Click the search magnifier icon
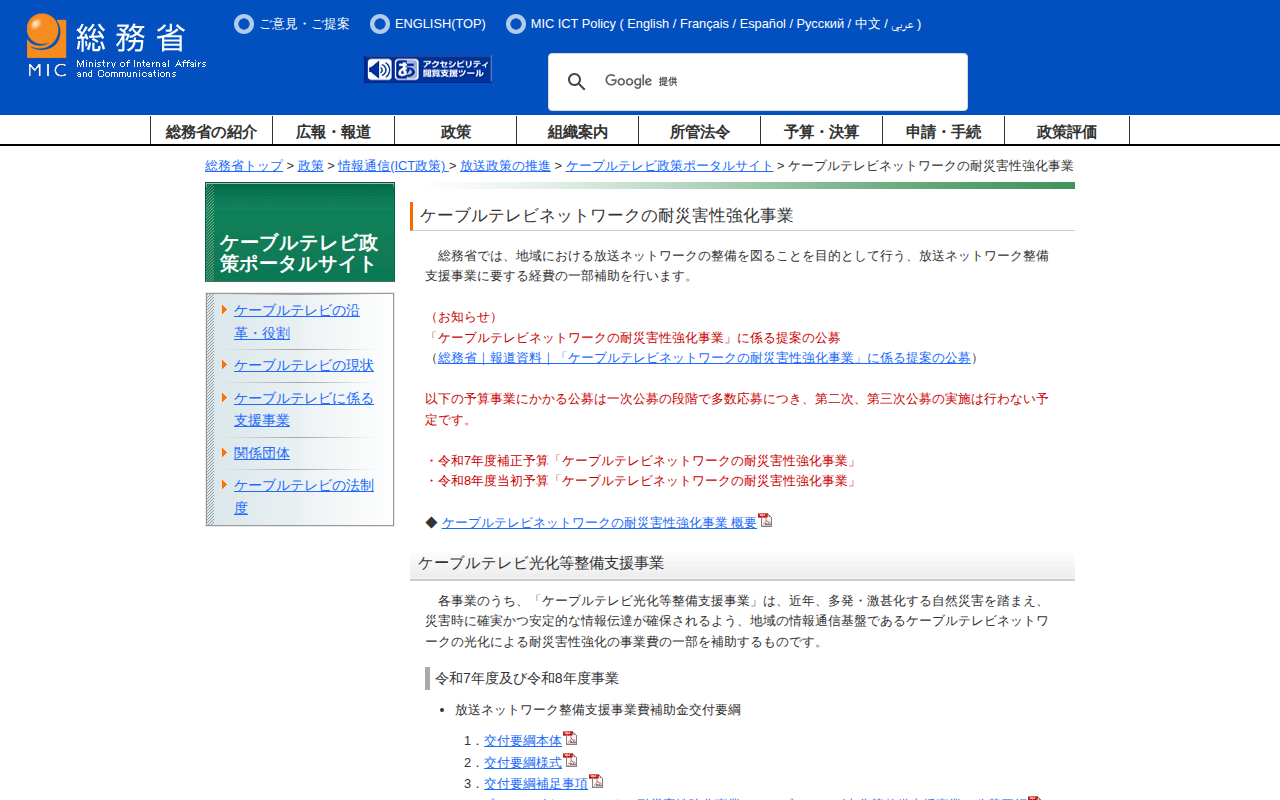This screenshot has height=800, width=1280. pyautogui.click(x=576, y=82)
